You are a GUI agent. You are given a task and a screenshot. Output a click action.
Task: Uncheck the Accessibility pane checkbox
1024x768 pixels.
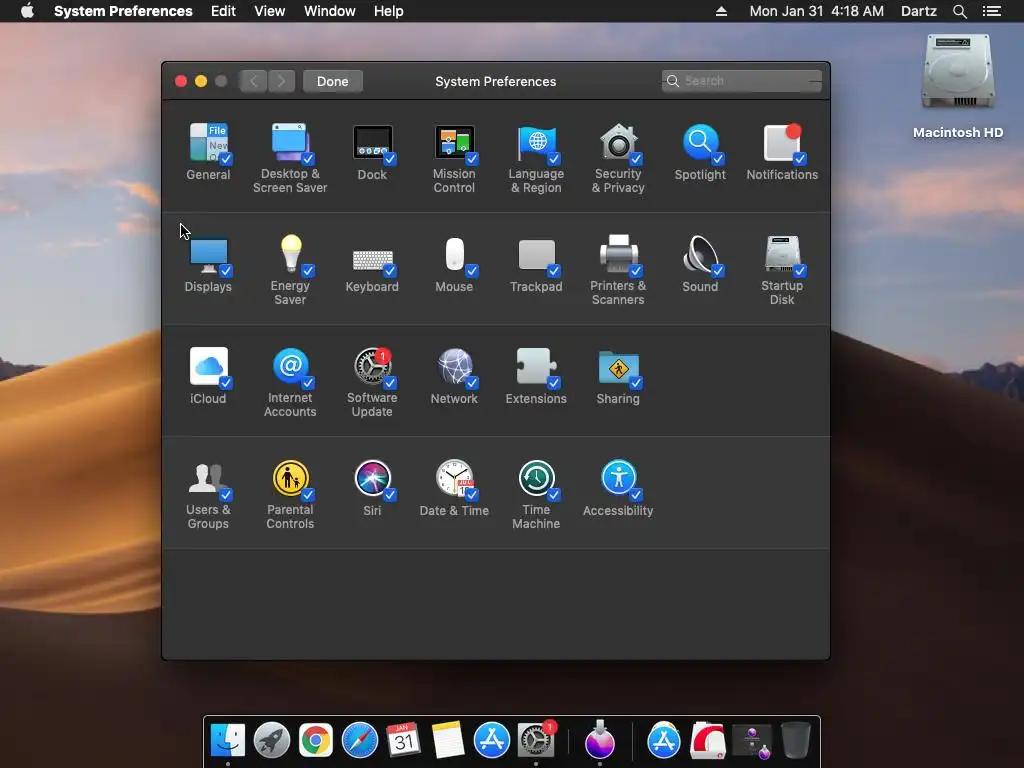635,494
